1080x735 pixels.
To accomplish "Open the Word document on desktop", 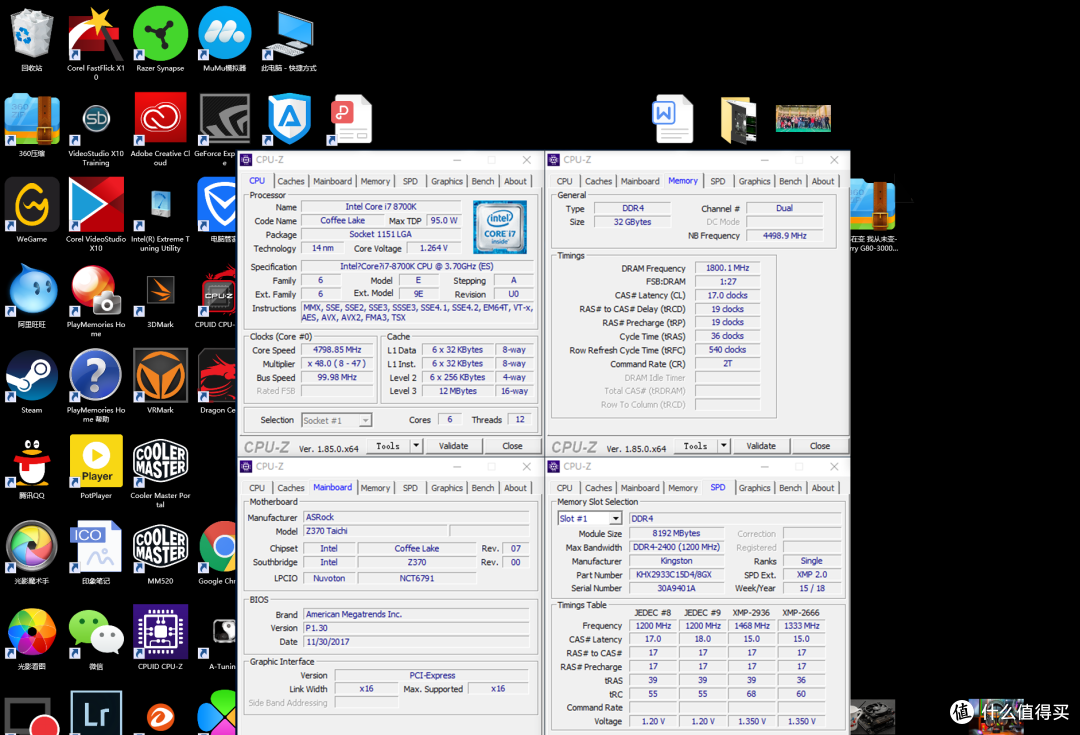I will [672, 118].
